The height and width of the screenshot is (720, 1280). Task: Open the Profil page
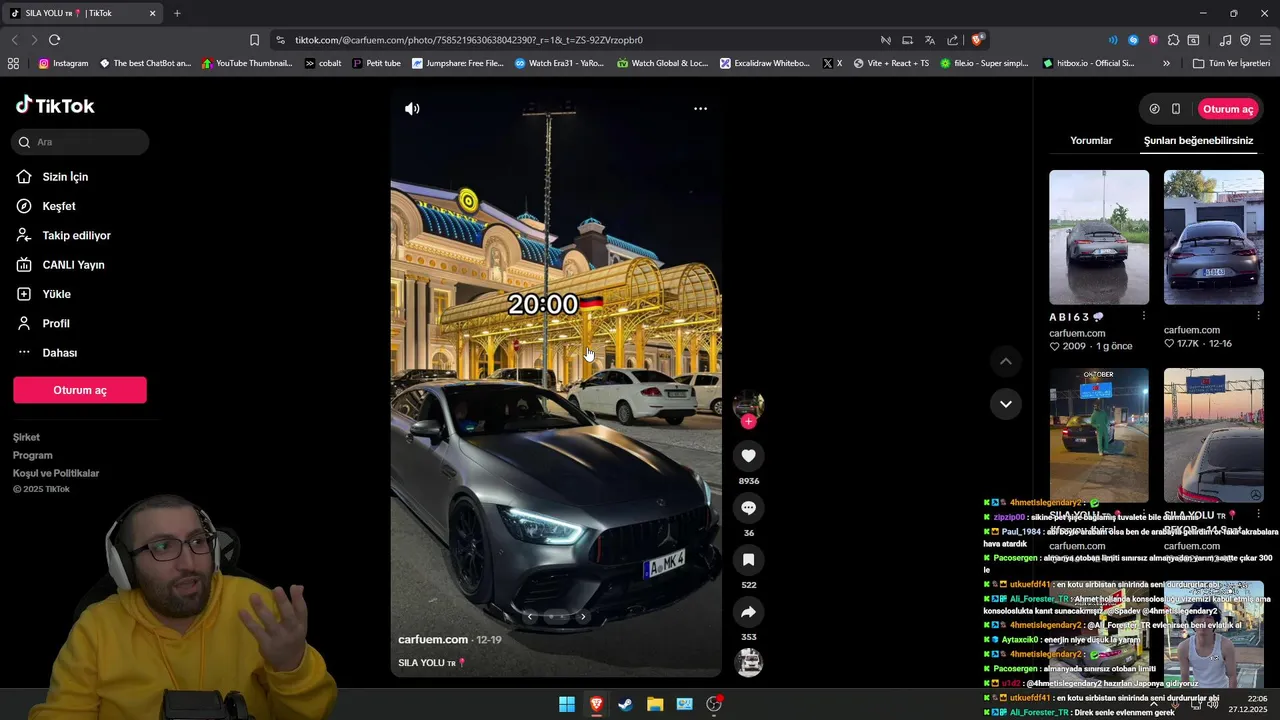click(x=56, y=324)
